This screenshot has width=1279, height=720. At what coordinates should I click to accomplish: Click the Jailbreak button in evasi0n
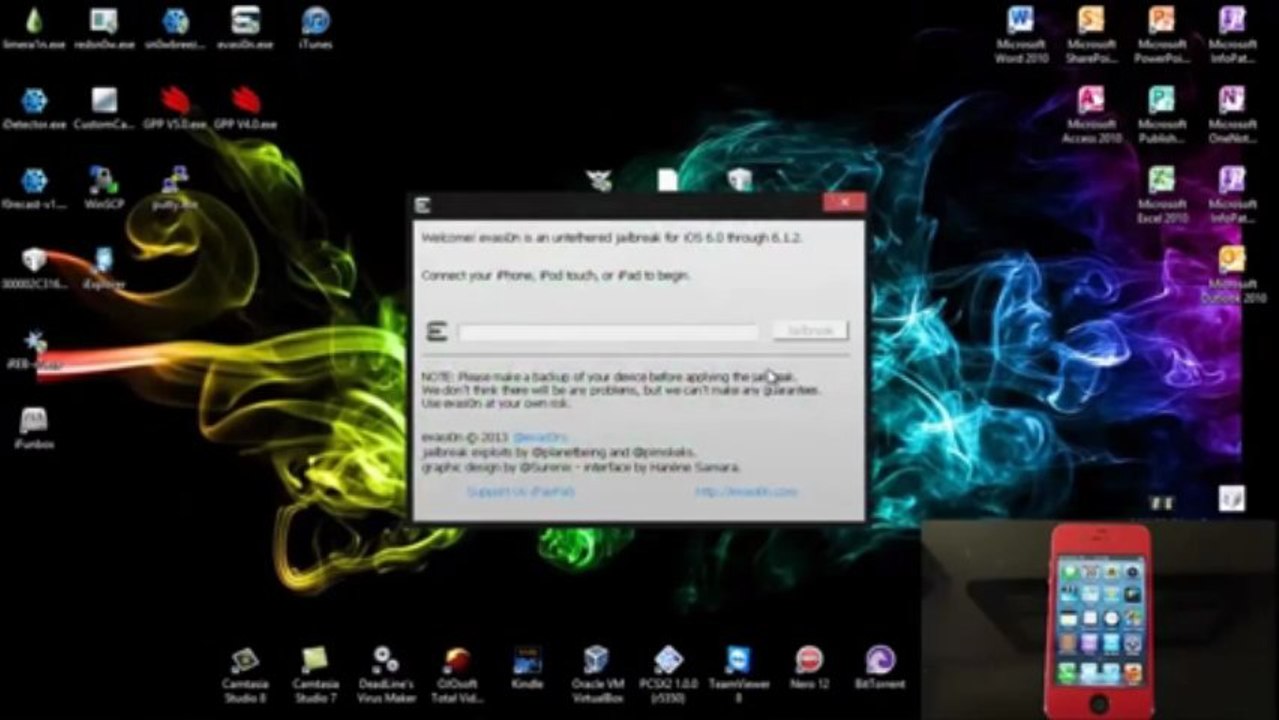coord(810,330)
